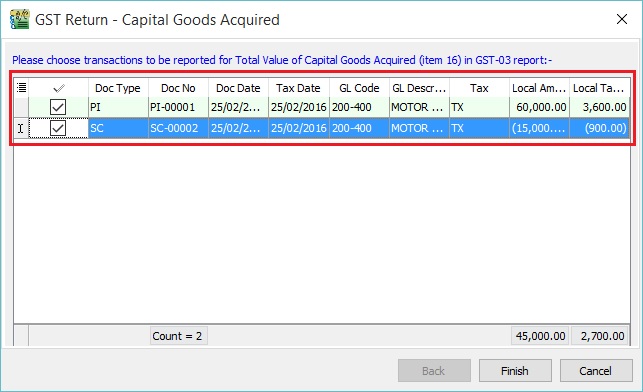The width and height of the screenshot is (643, 392).
Task: Click the 60,000.00 local amount cell
Action: pos(539,107)
